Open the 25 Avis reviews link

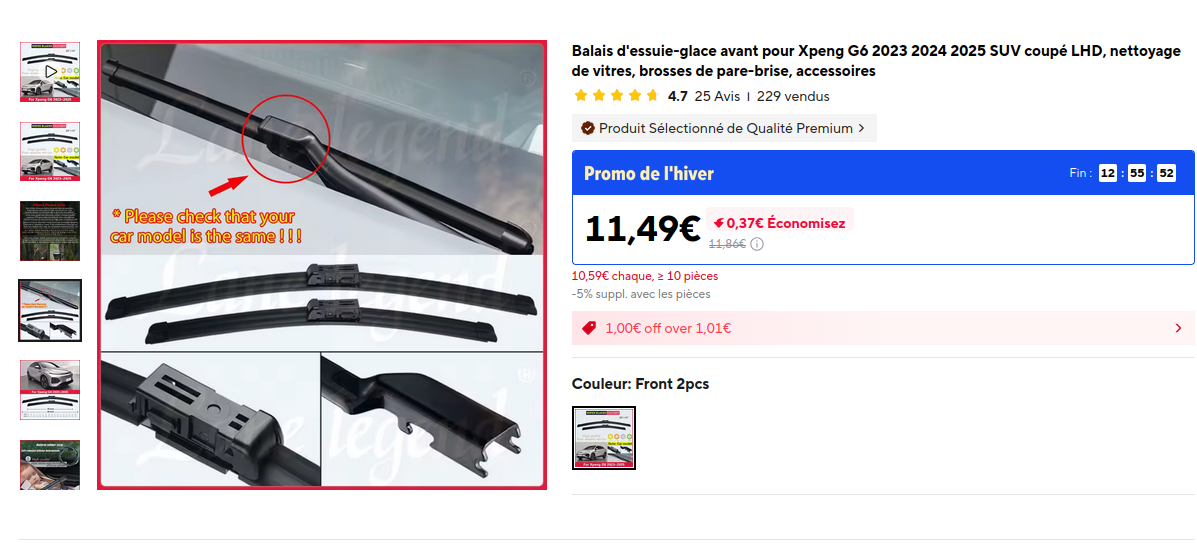[718, 96]
